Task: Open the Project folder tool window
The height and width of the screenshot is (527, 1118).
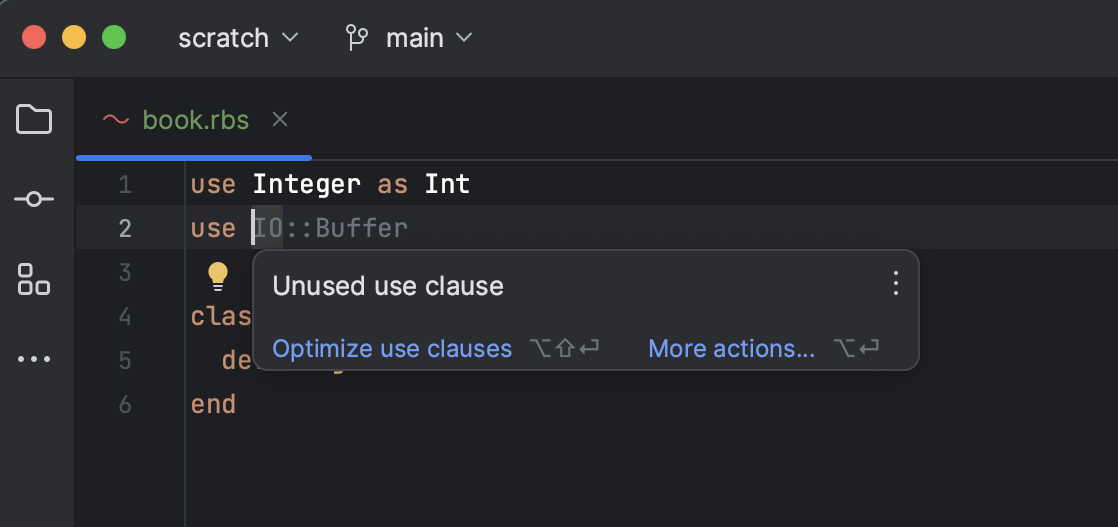Action: (x=34, y=119)
